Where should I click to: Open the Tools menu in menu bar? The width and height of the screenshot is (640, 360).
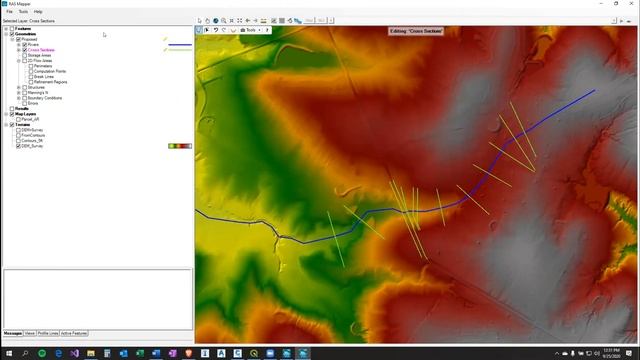coord(23,12)
